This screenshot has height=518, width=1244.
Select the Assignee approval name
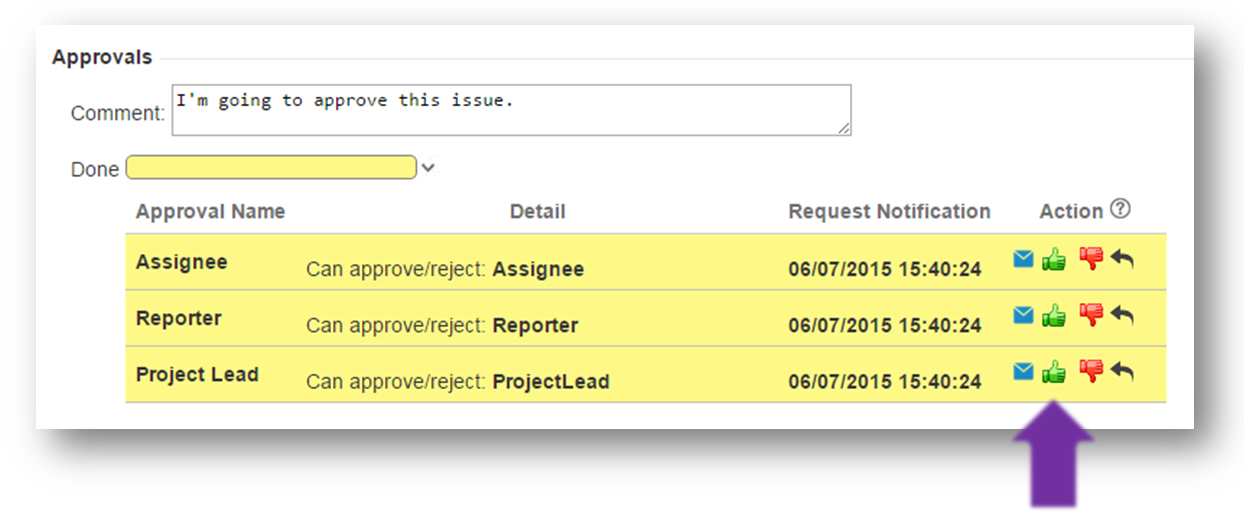coord(181,262)
